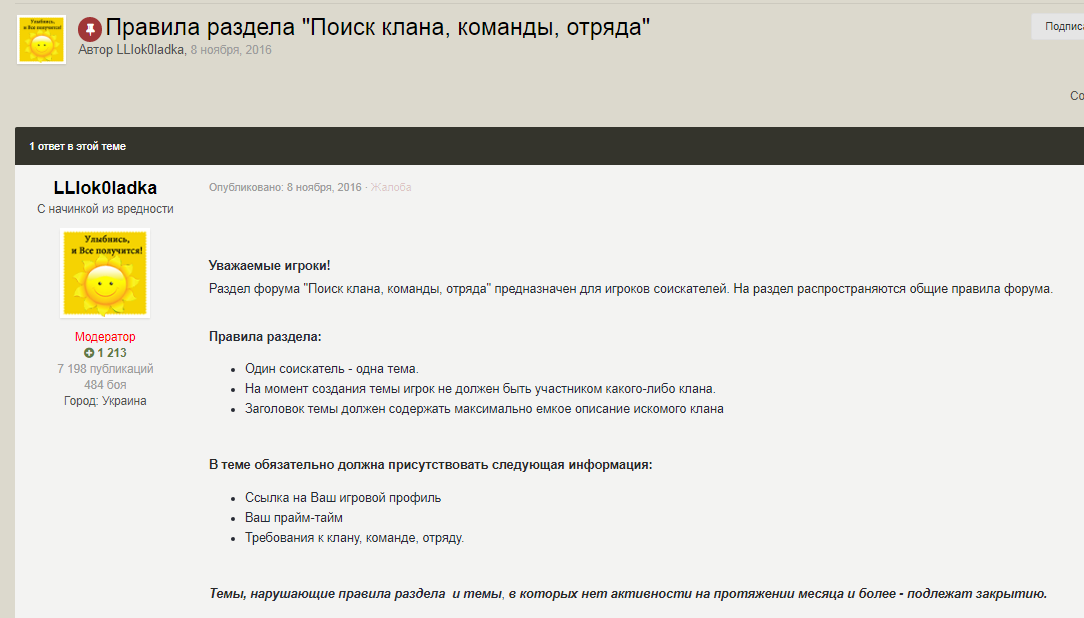The width and height of the screenshot is (1084, 618).
Task: Open LLlok0ladka profile name in the post
Action: click(x=105, y=187)
